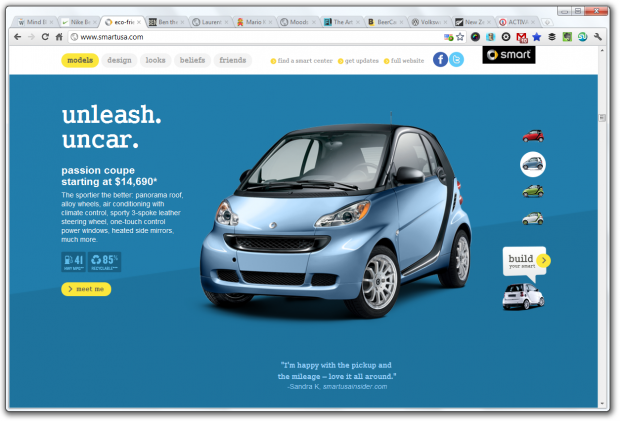Close the eco-friendly active tab
The height and width of the screenshot is (421, 620).
point(139,22)
